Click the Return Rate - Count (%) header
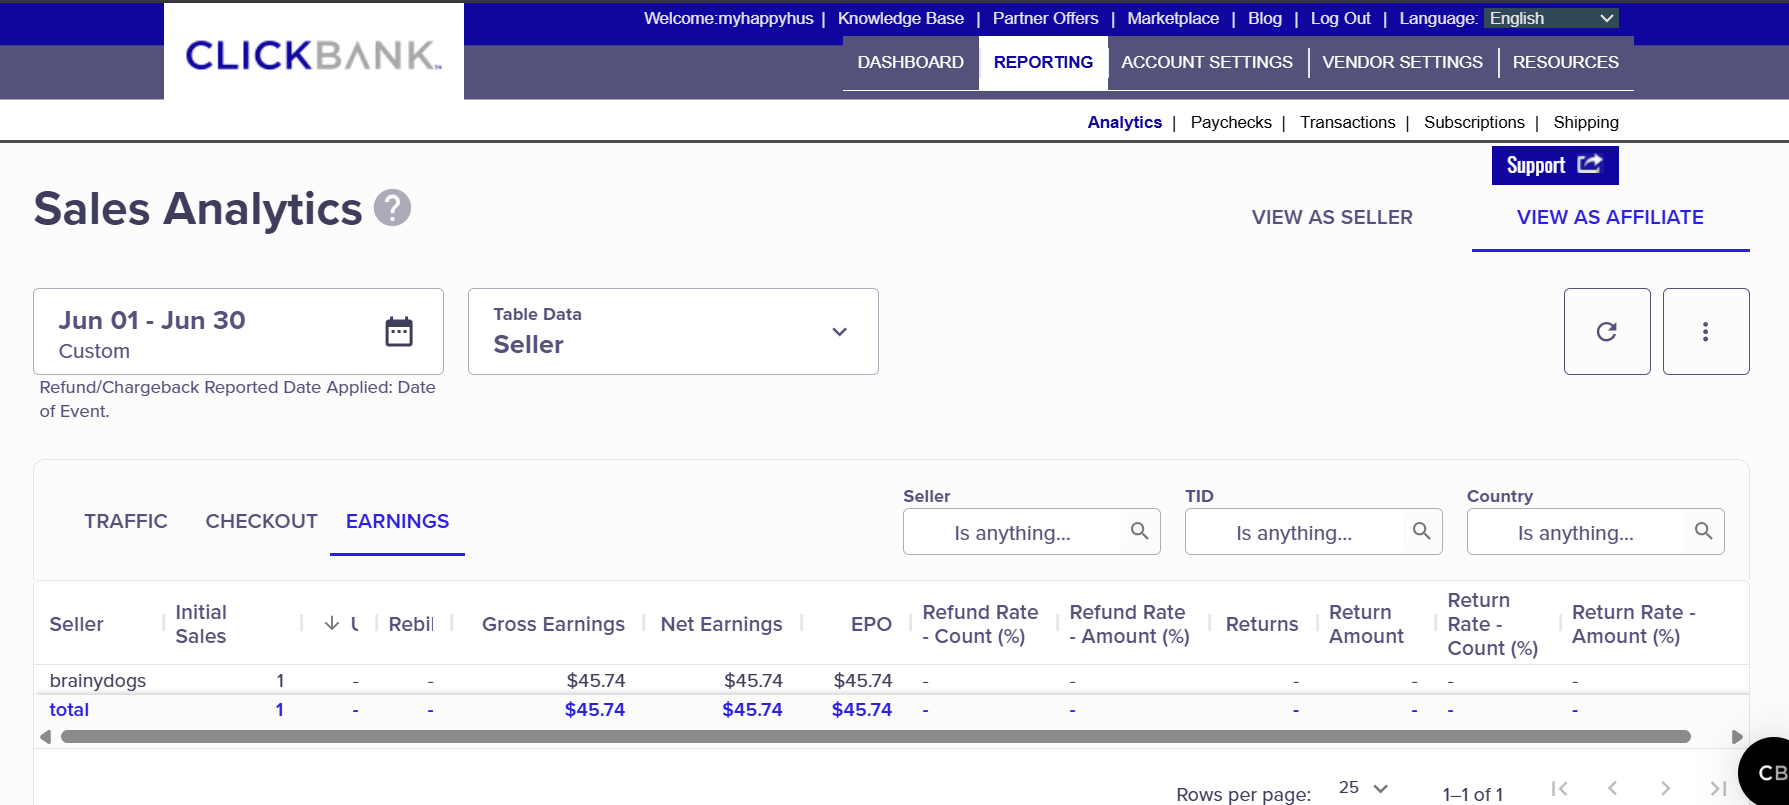 click(1492, 624)
